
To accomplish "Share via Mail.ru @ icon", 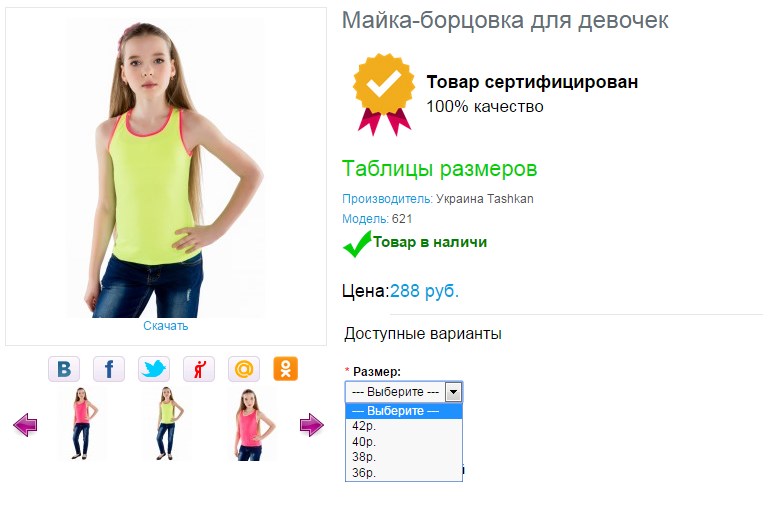I will click(244, 369).
